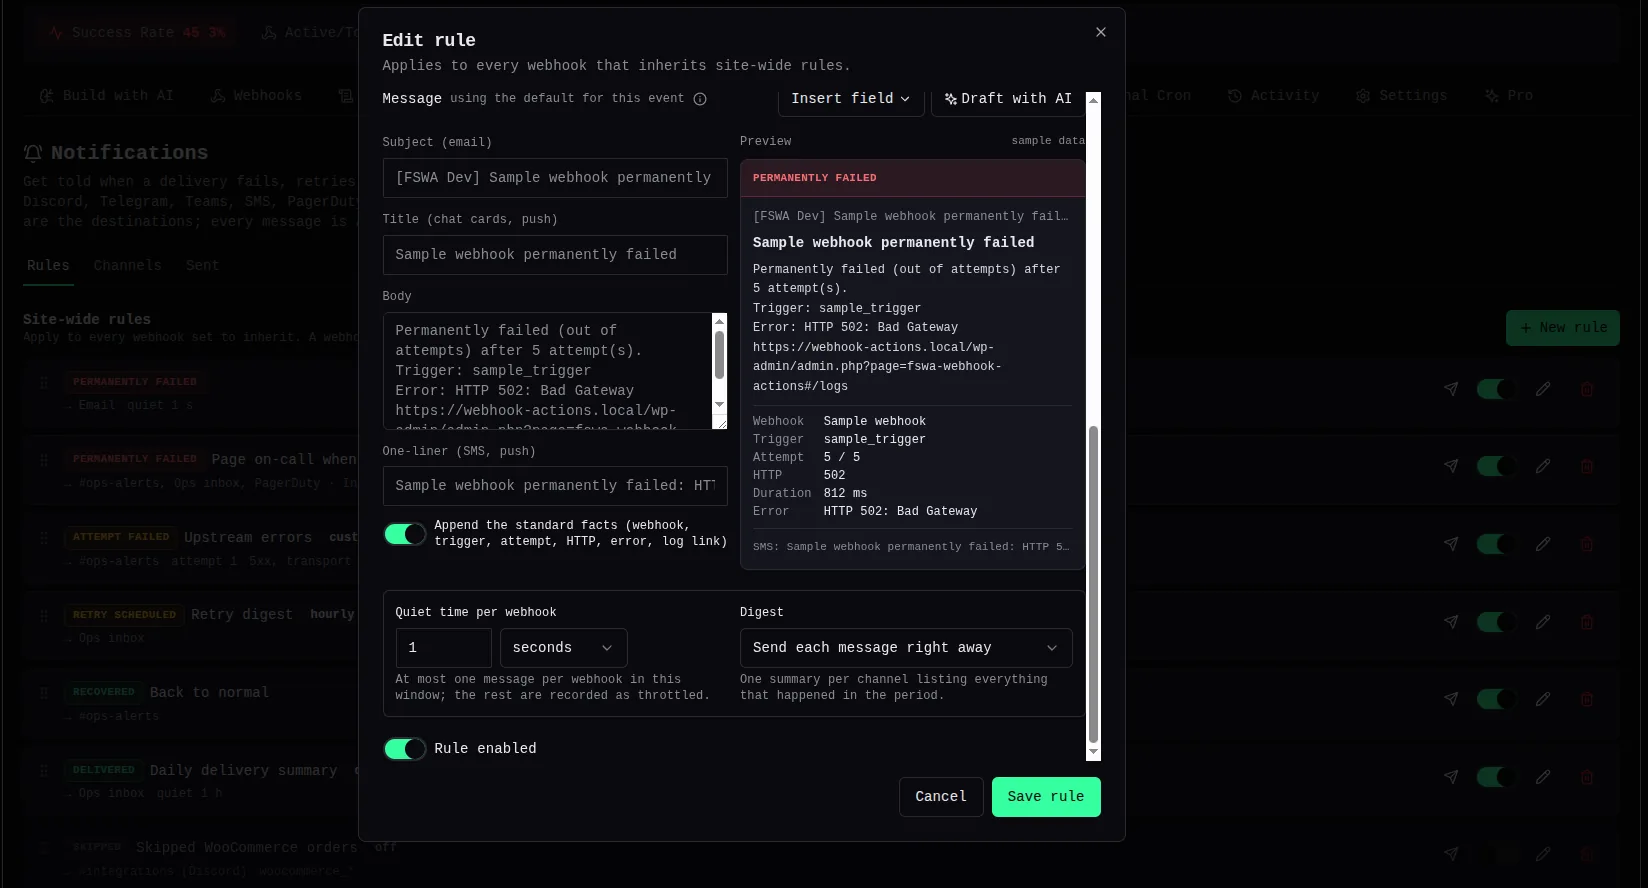The height and width of the screenshot is (888, 1648).
Task: Delete the Back to normal rule
Action: pos(1587,699)
